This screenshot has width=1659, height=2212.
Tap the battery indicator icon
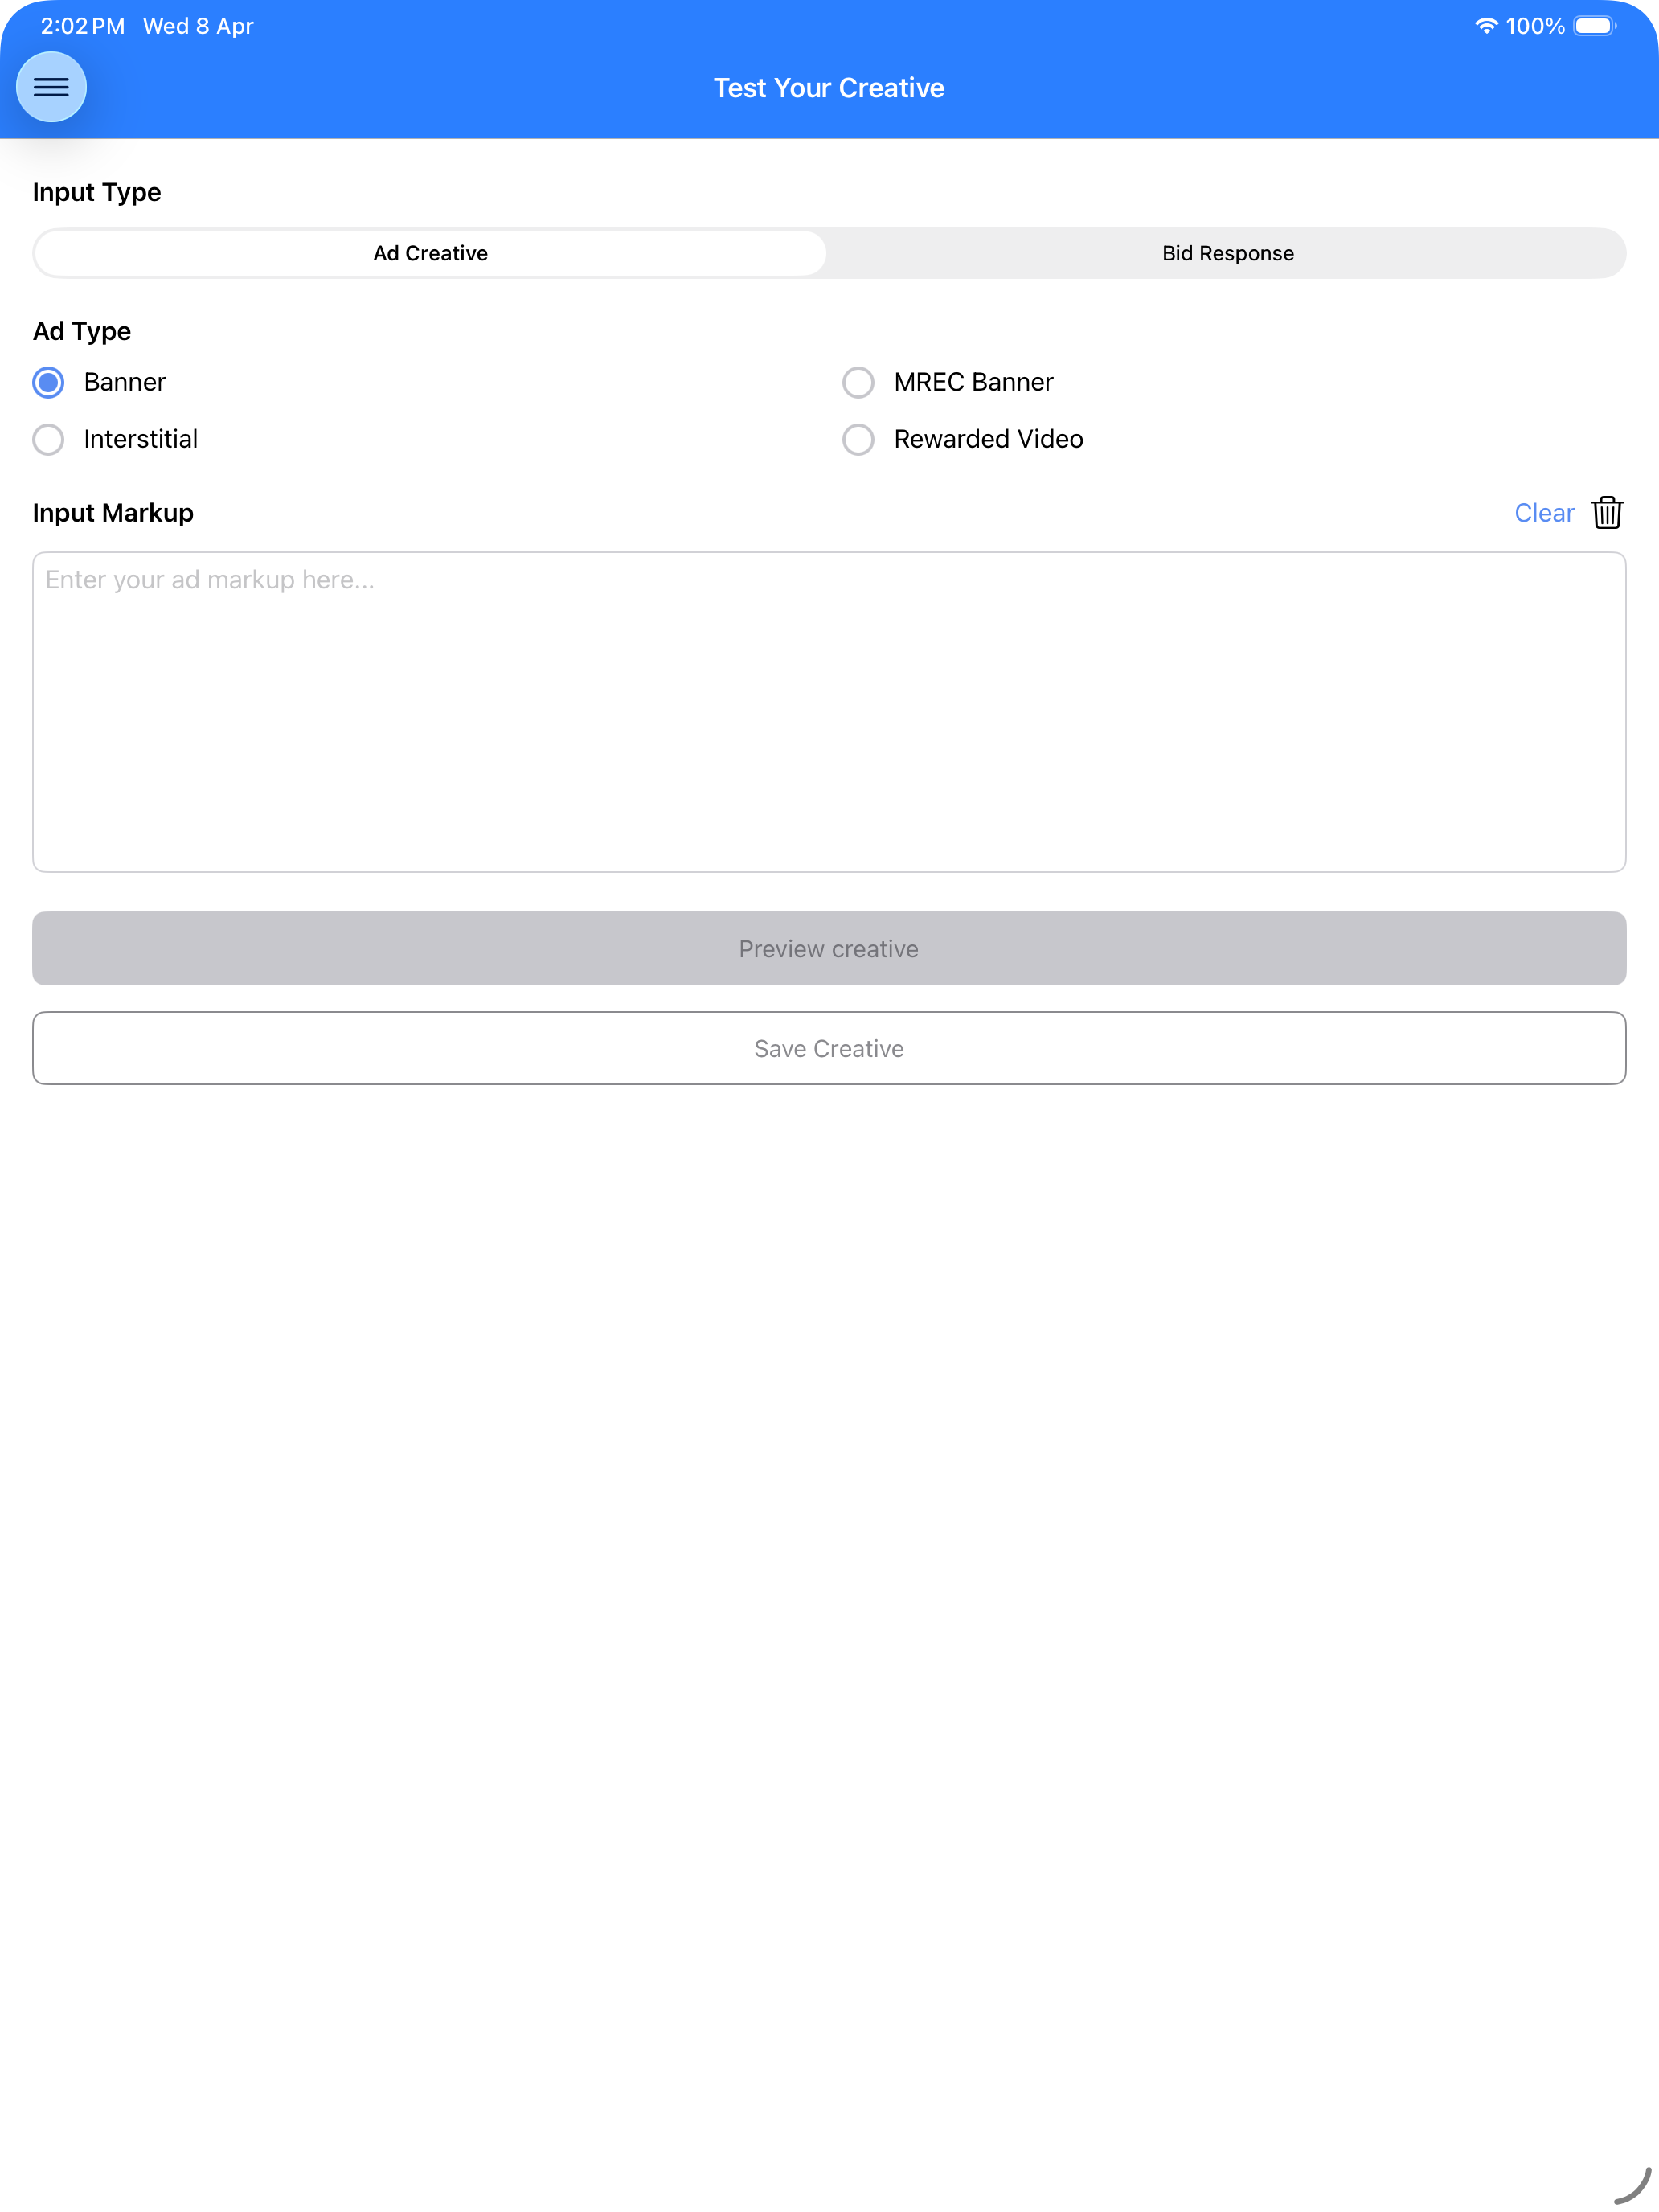coord(1595,26)
